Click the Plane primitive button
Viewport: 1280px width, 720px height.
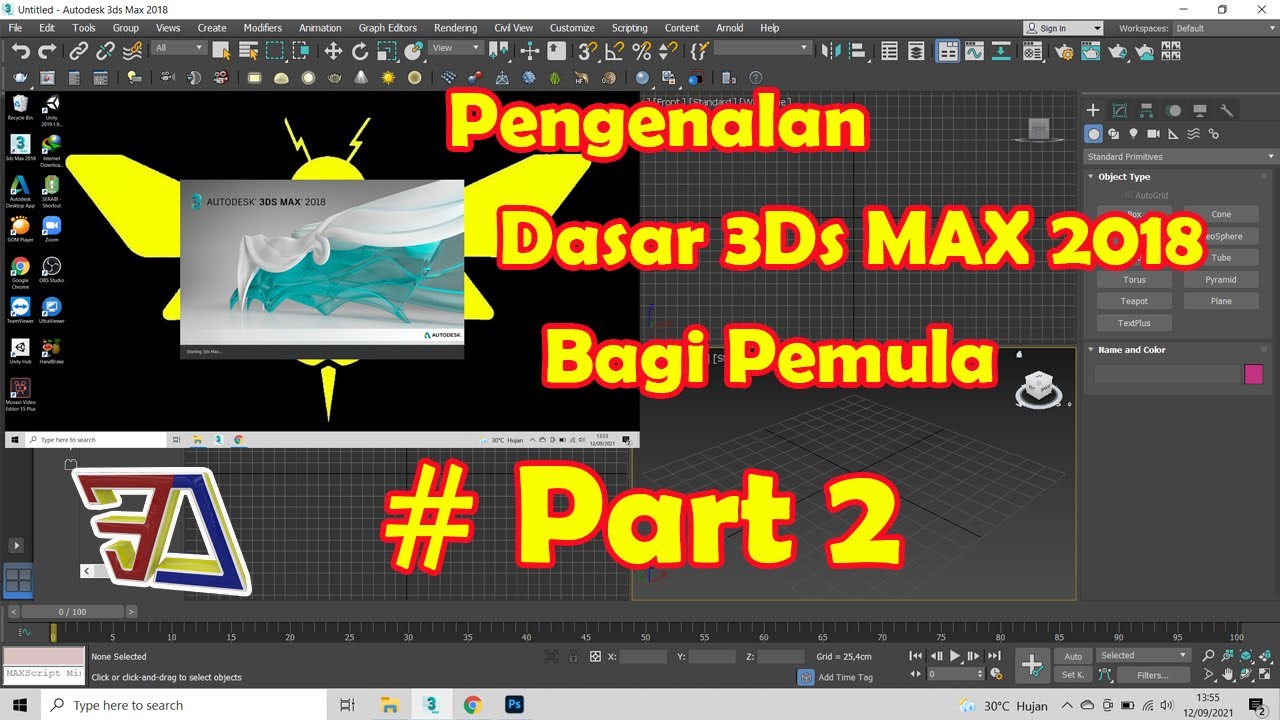coord(1221,301)
